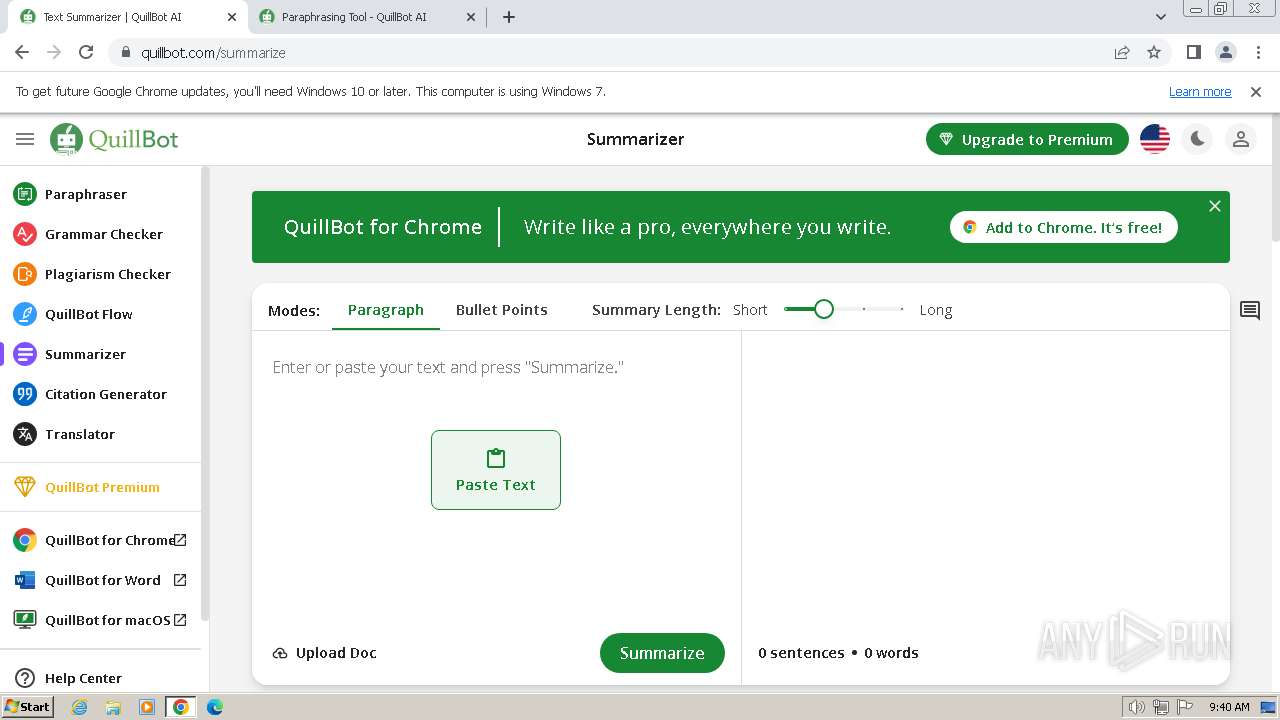Open the language flag selector

1155,139
